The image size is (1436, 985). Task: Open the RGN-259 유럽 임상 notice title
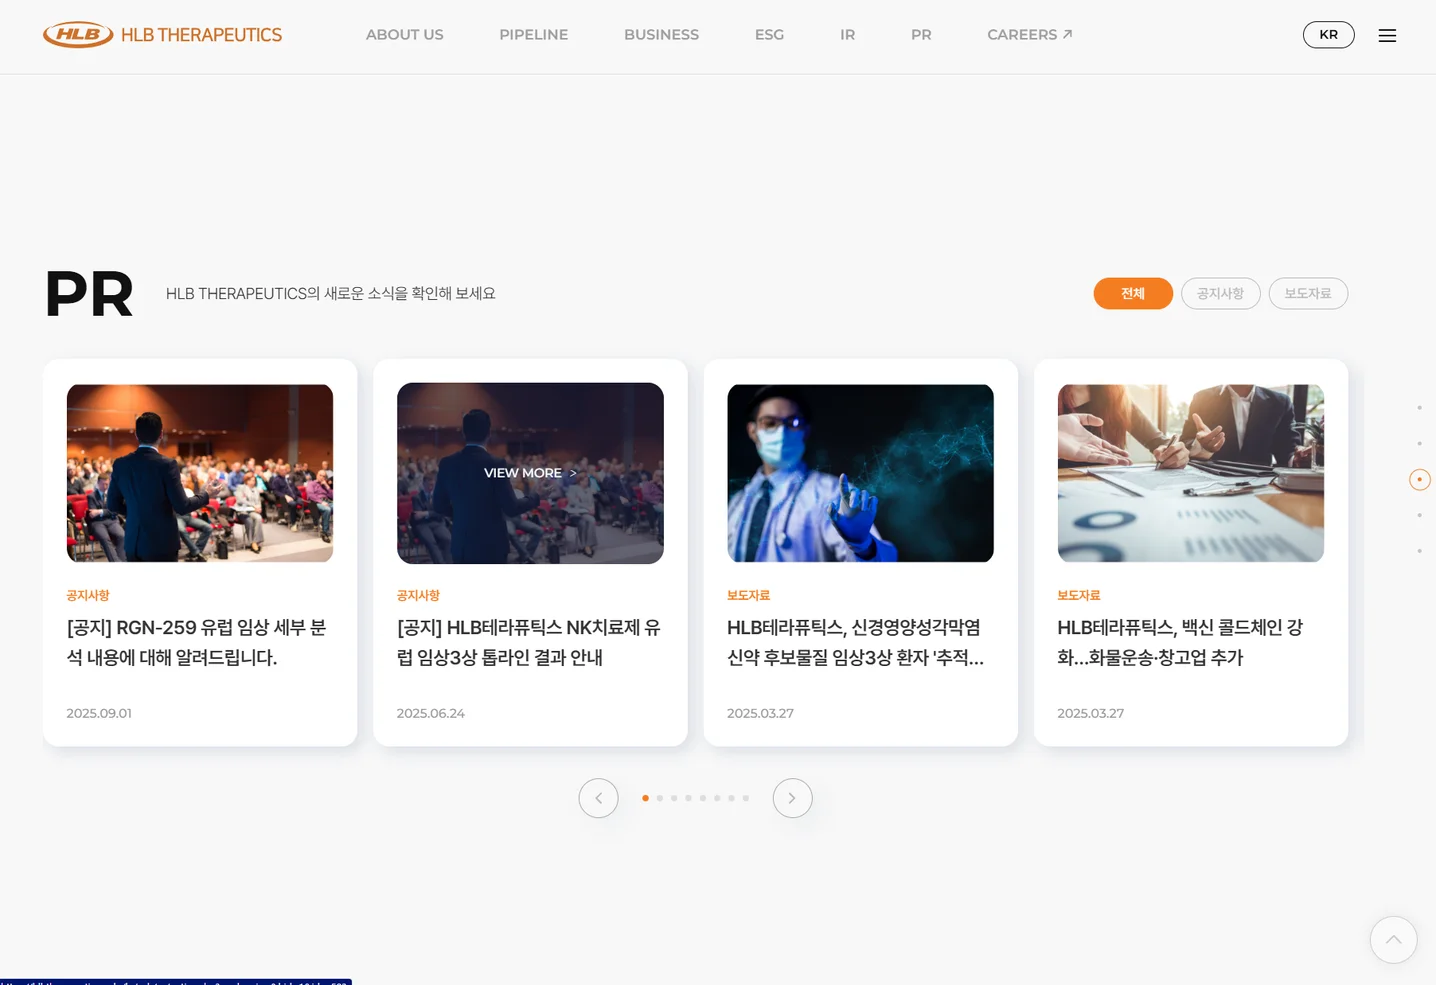197,642
